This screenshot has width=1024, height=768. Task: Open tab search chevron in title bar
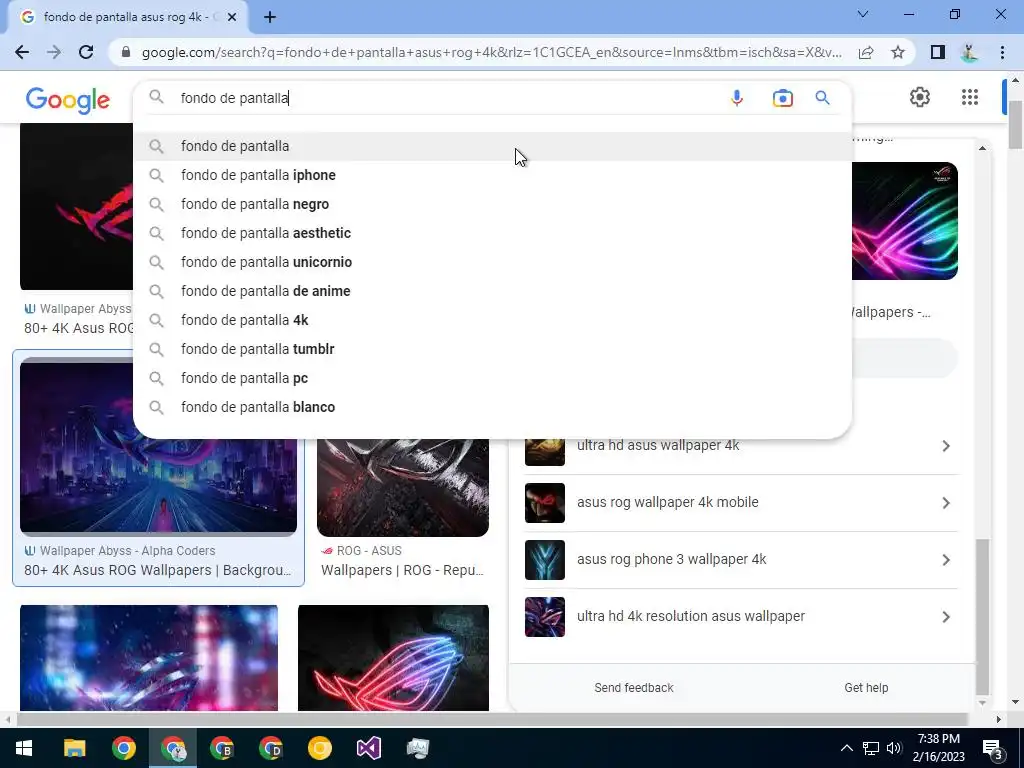[863, 14]
